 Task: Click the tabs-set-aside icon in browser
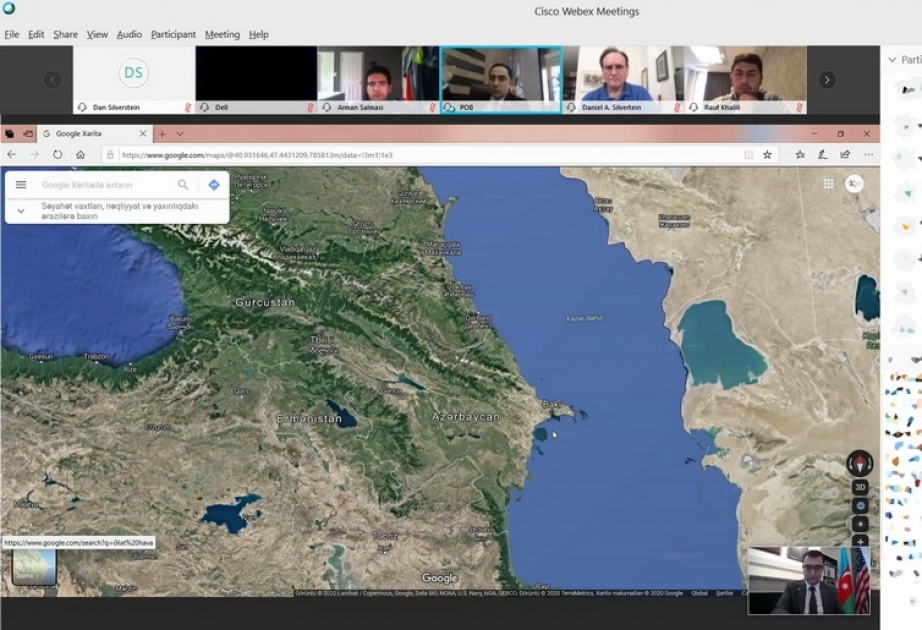tap(9, 134)
